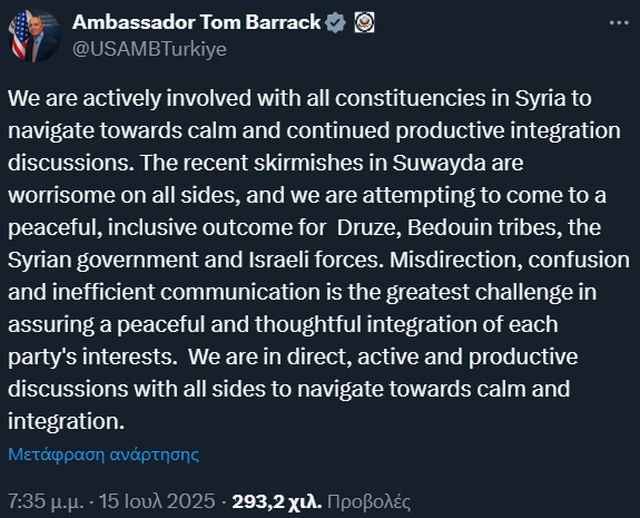The width and height of the screenshot is (640, 518).
Task: Open Ambassador Tom Barrack's profile photo
Action: click(35, 36)
